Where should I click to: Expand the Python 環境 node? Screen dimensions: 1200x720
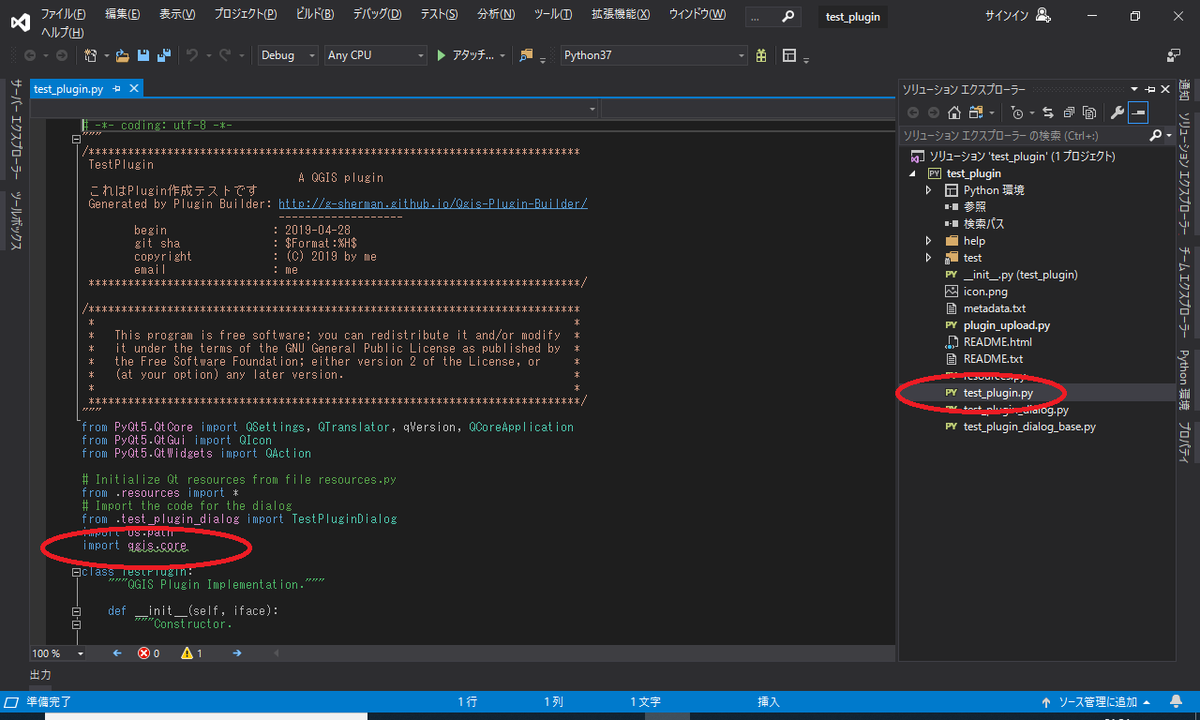(x=928, y=190)
